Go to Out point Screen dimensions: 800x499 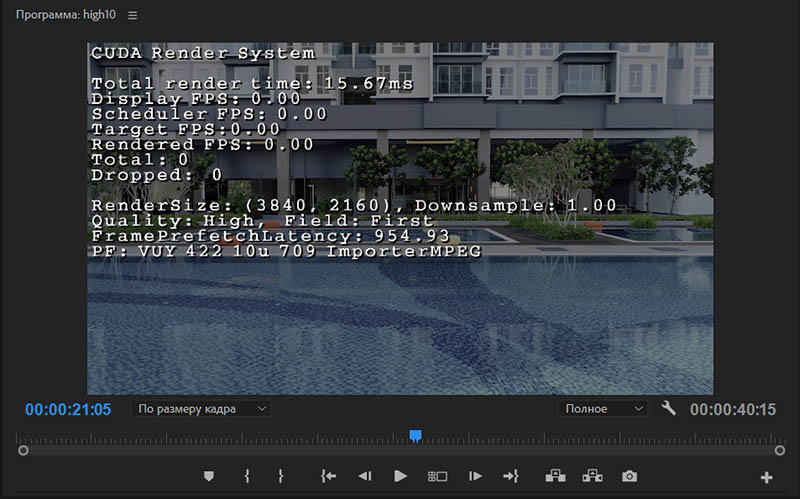point(511,476)
